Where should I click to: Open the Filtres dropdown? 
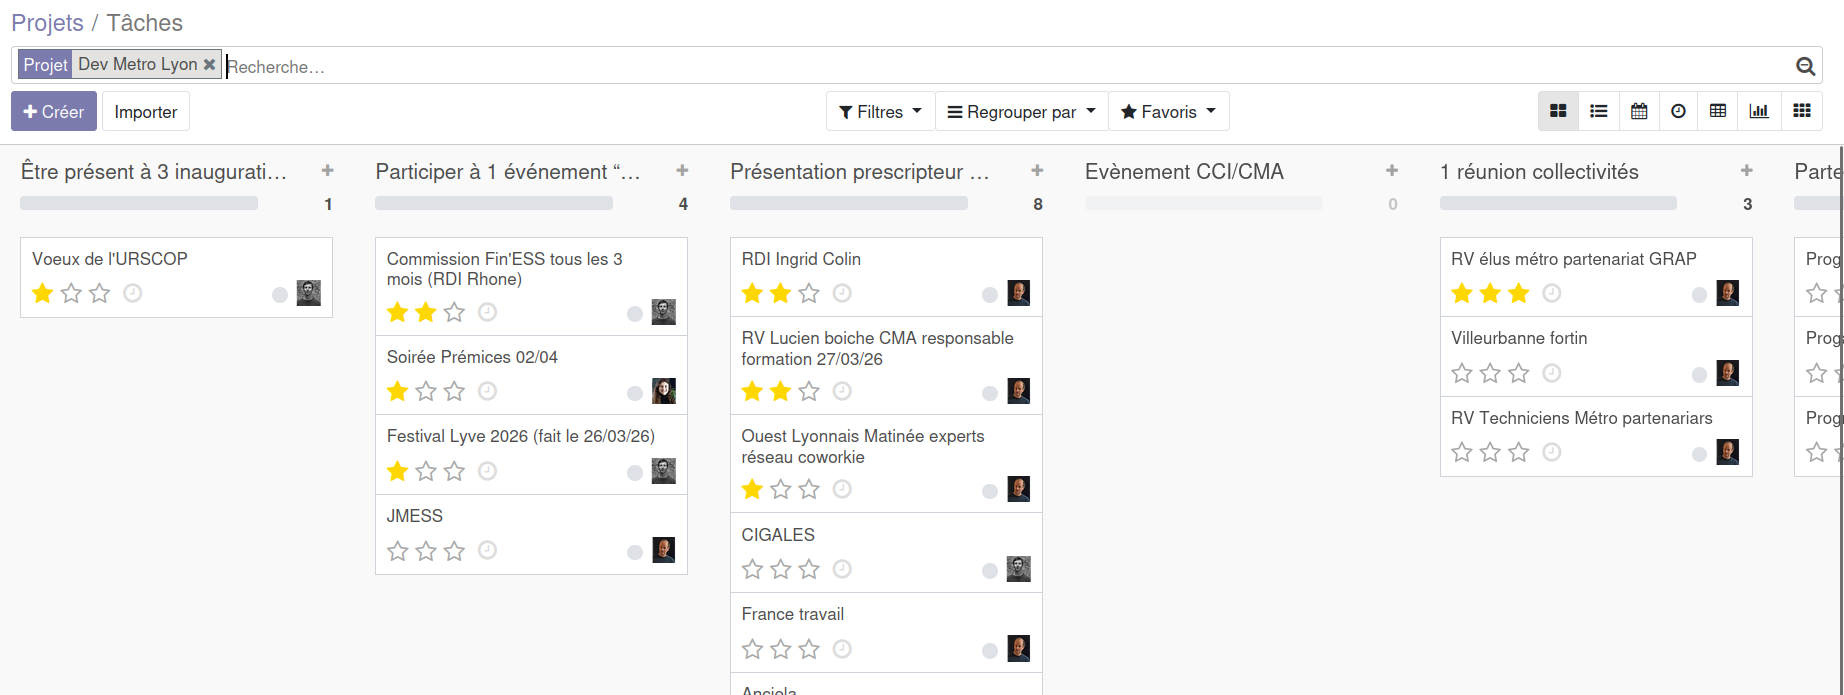tap(880, 112)
